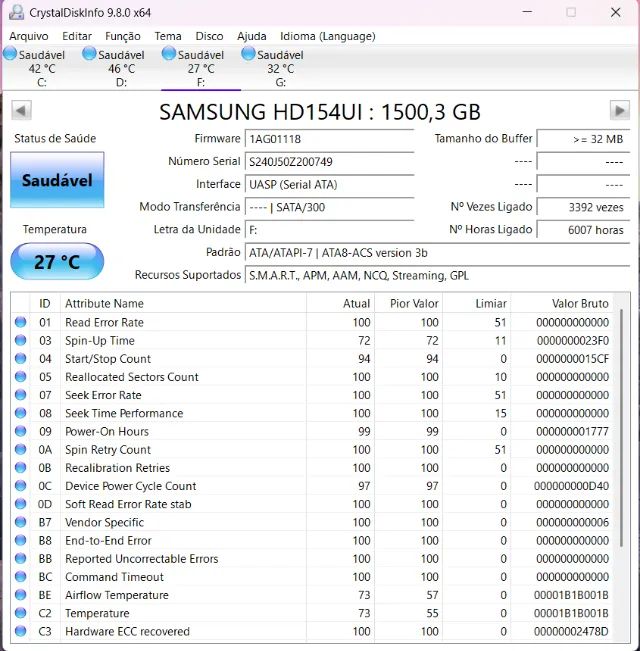
Task: Go to the next disk arrow
Action: tap(620, 110)
